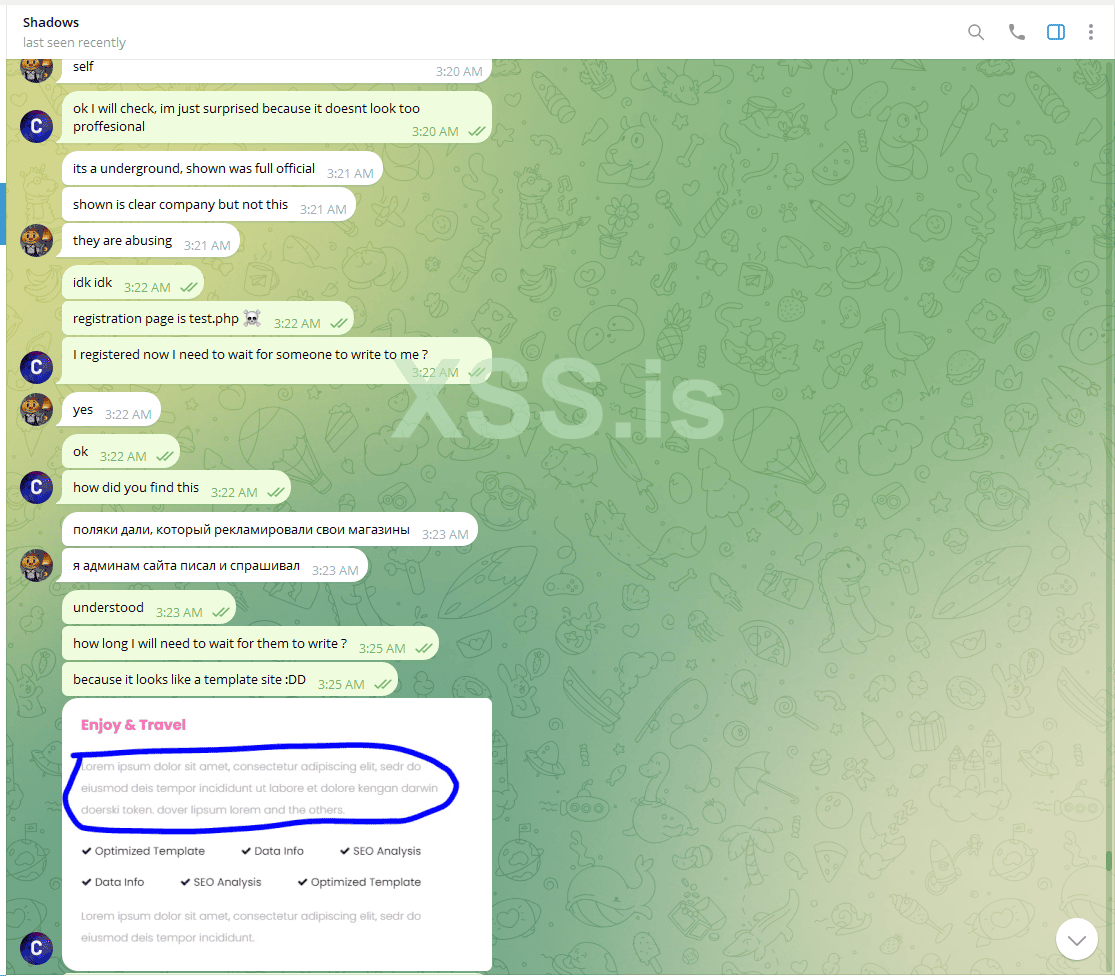Select the 'they are abusing' message

(151, 241)
